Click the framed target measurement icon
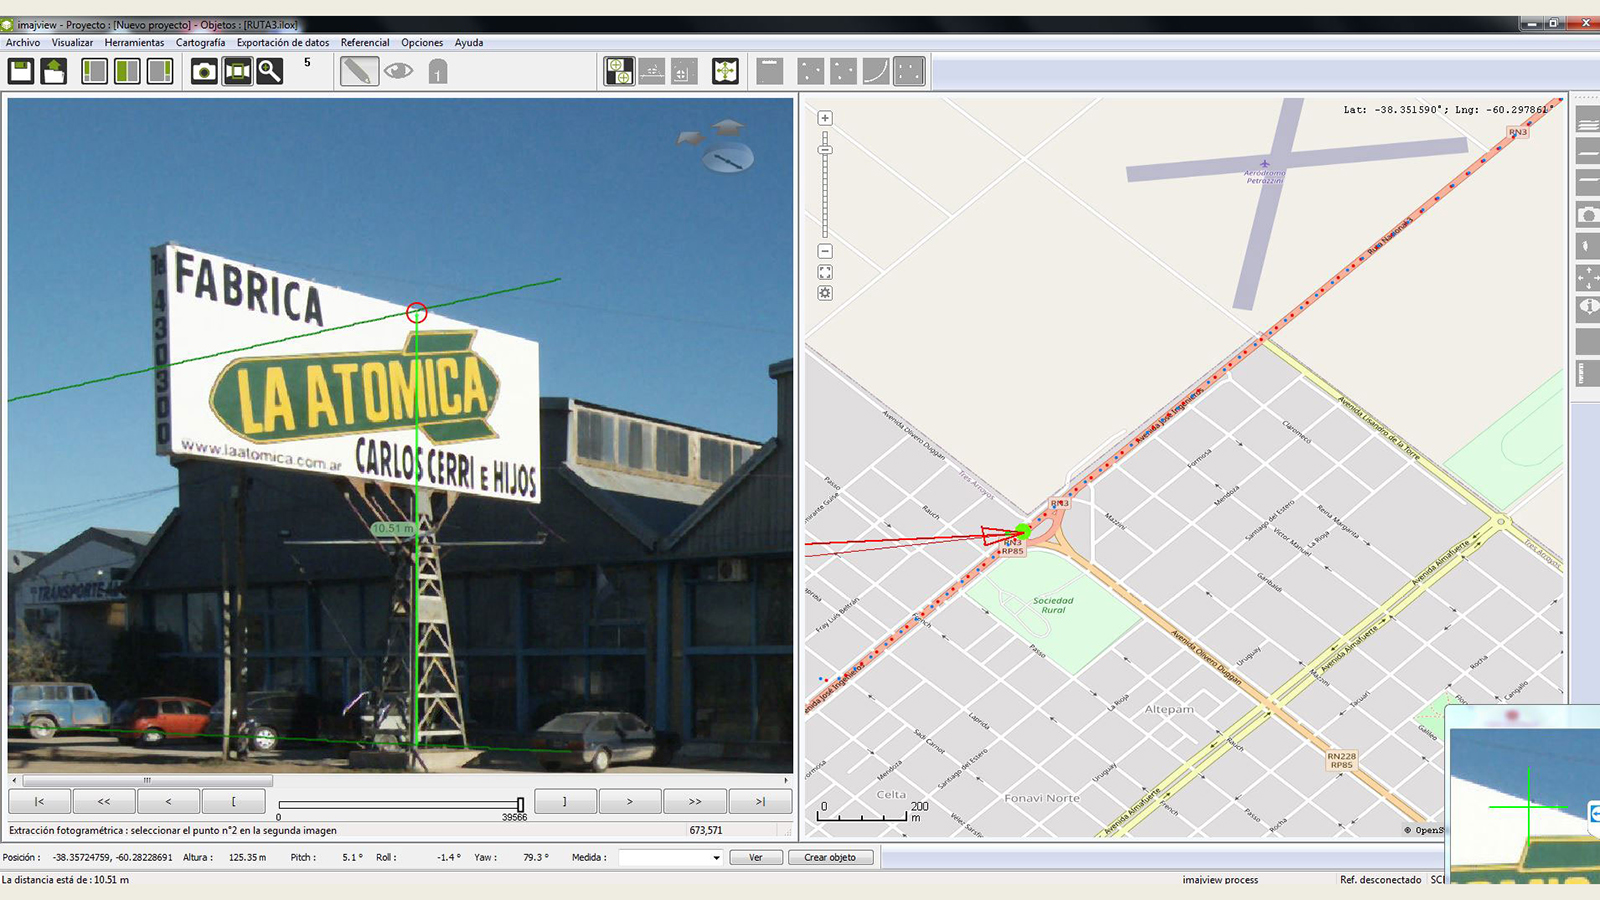Screen dimensions: 1600x900 [684, 71]
